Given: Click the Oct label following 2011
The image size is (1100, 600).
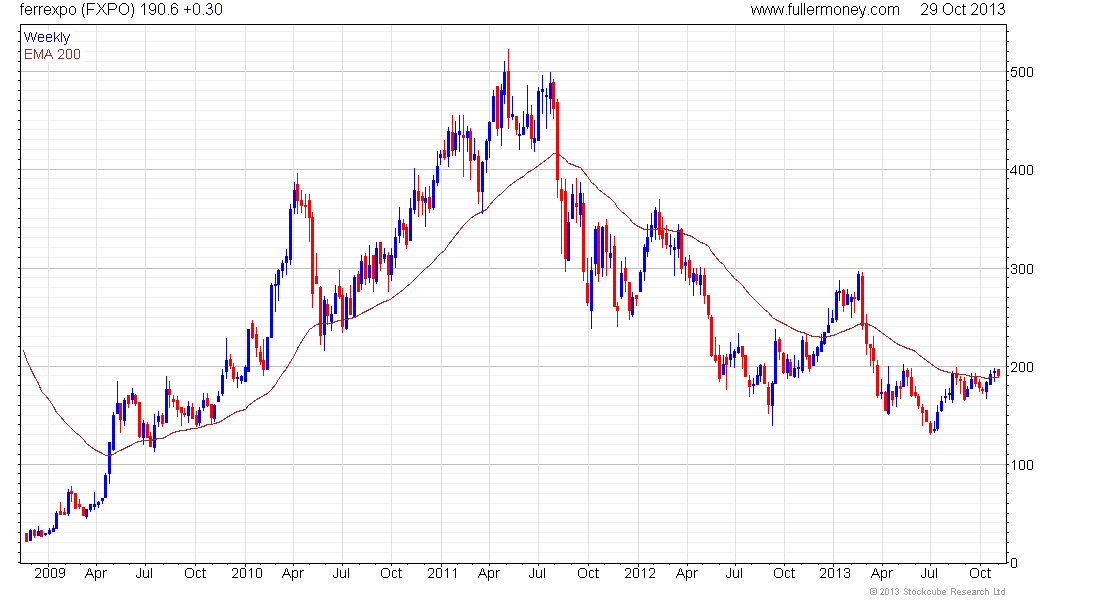Looking at the screenshot, I should pyautogui.click(x=588, y=573).
